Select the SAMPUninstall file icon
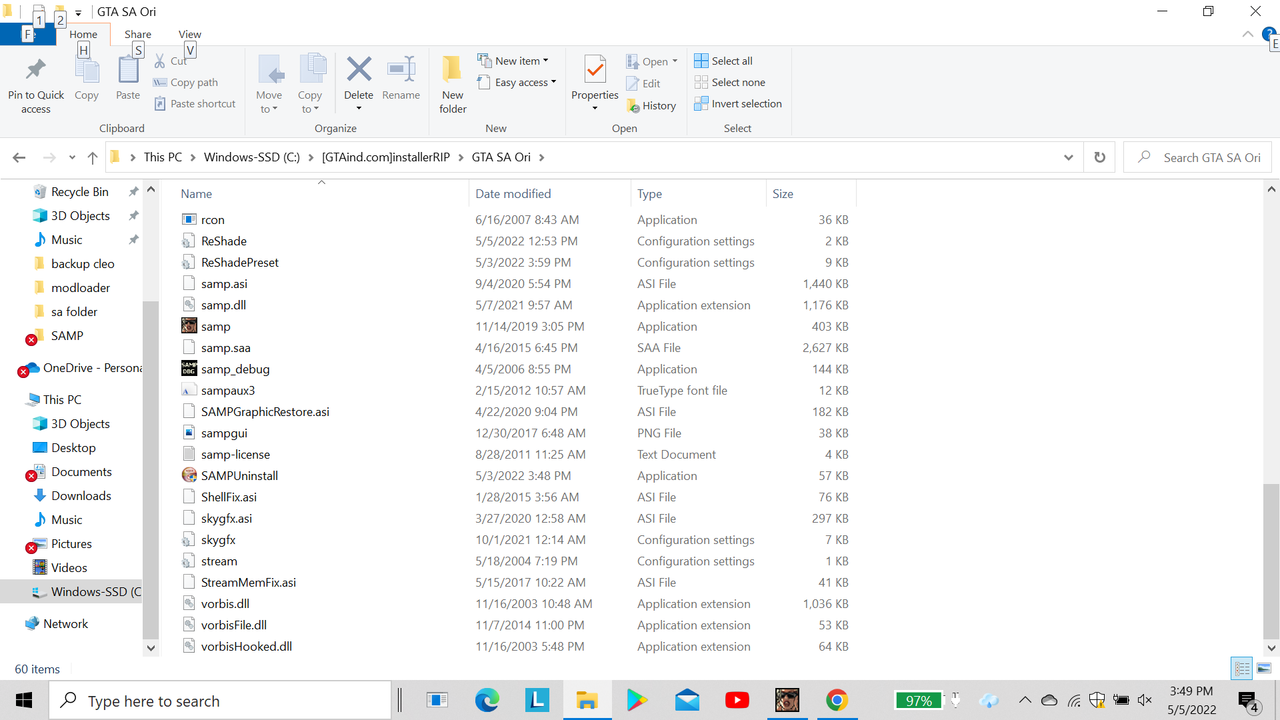This screenshot has width=1280, height=720. [189, 476]
